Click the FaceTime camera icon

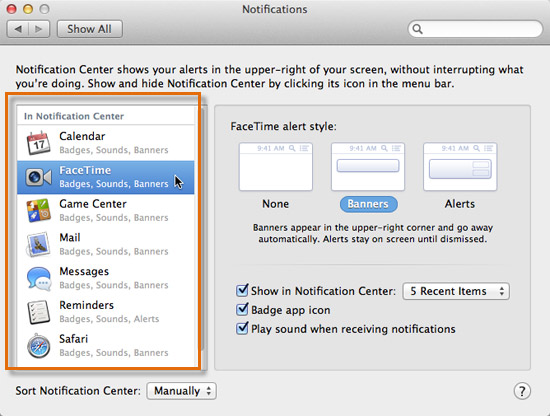point(38,177)
